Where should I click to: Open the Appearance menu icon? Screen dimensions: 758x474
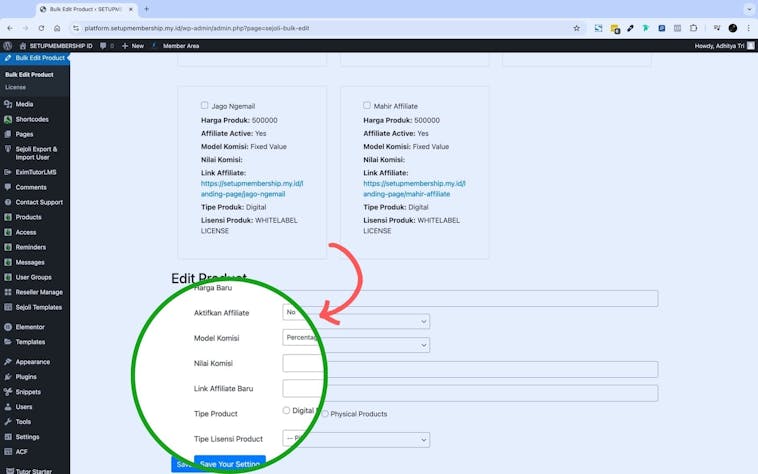point(8,362)
